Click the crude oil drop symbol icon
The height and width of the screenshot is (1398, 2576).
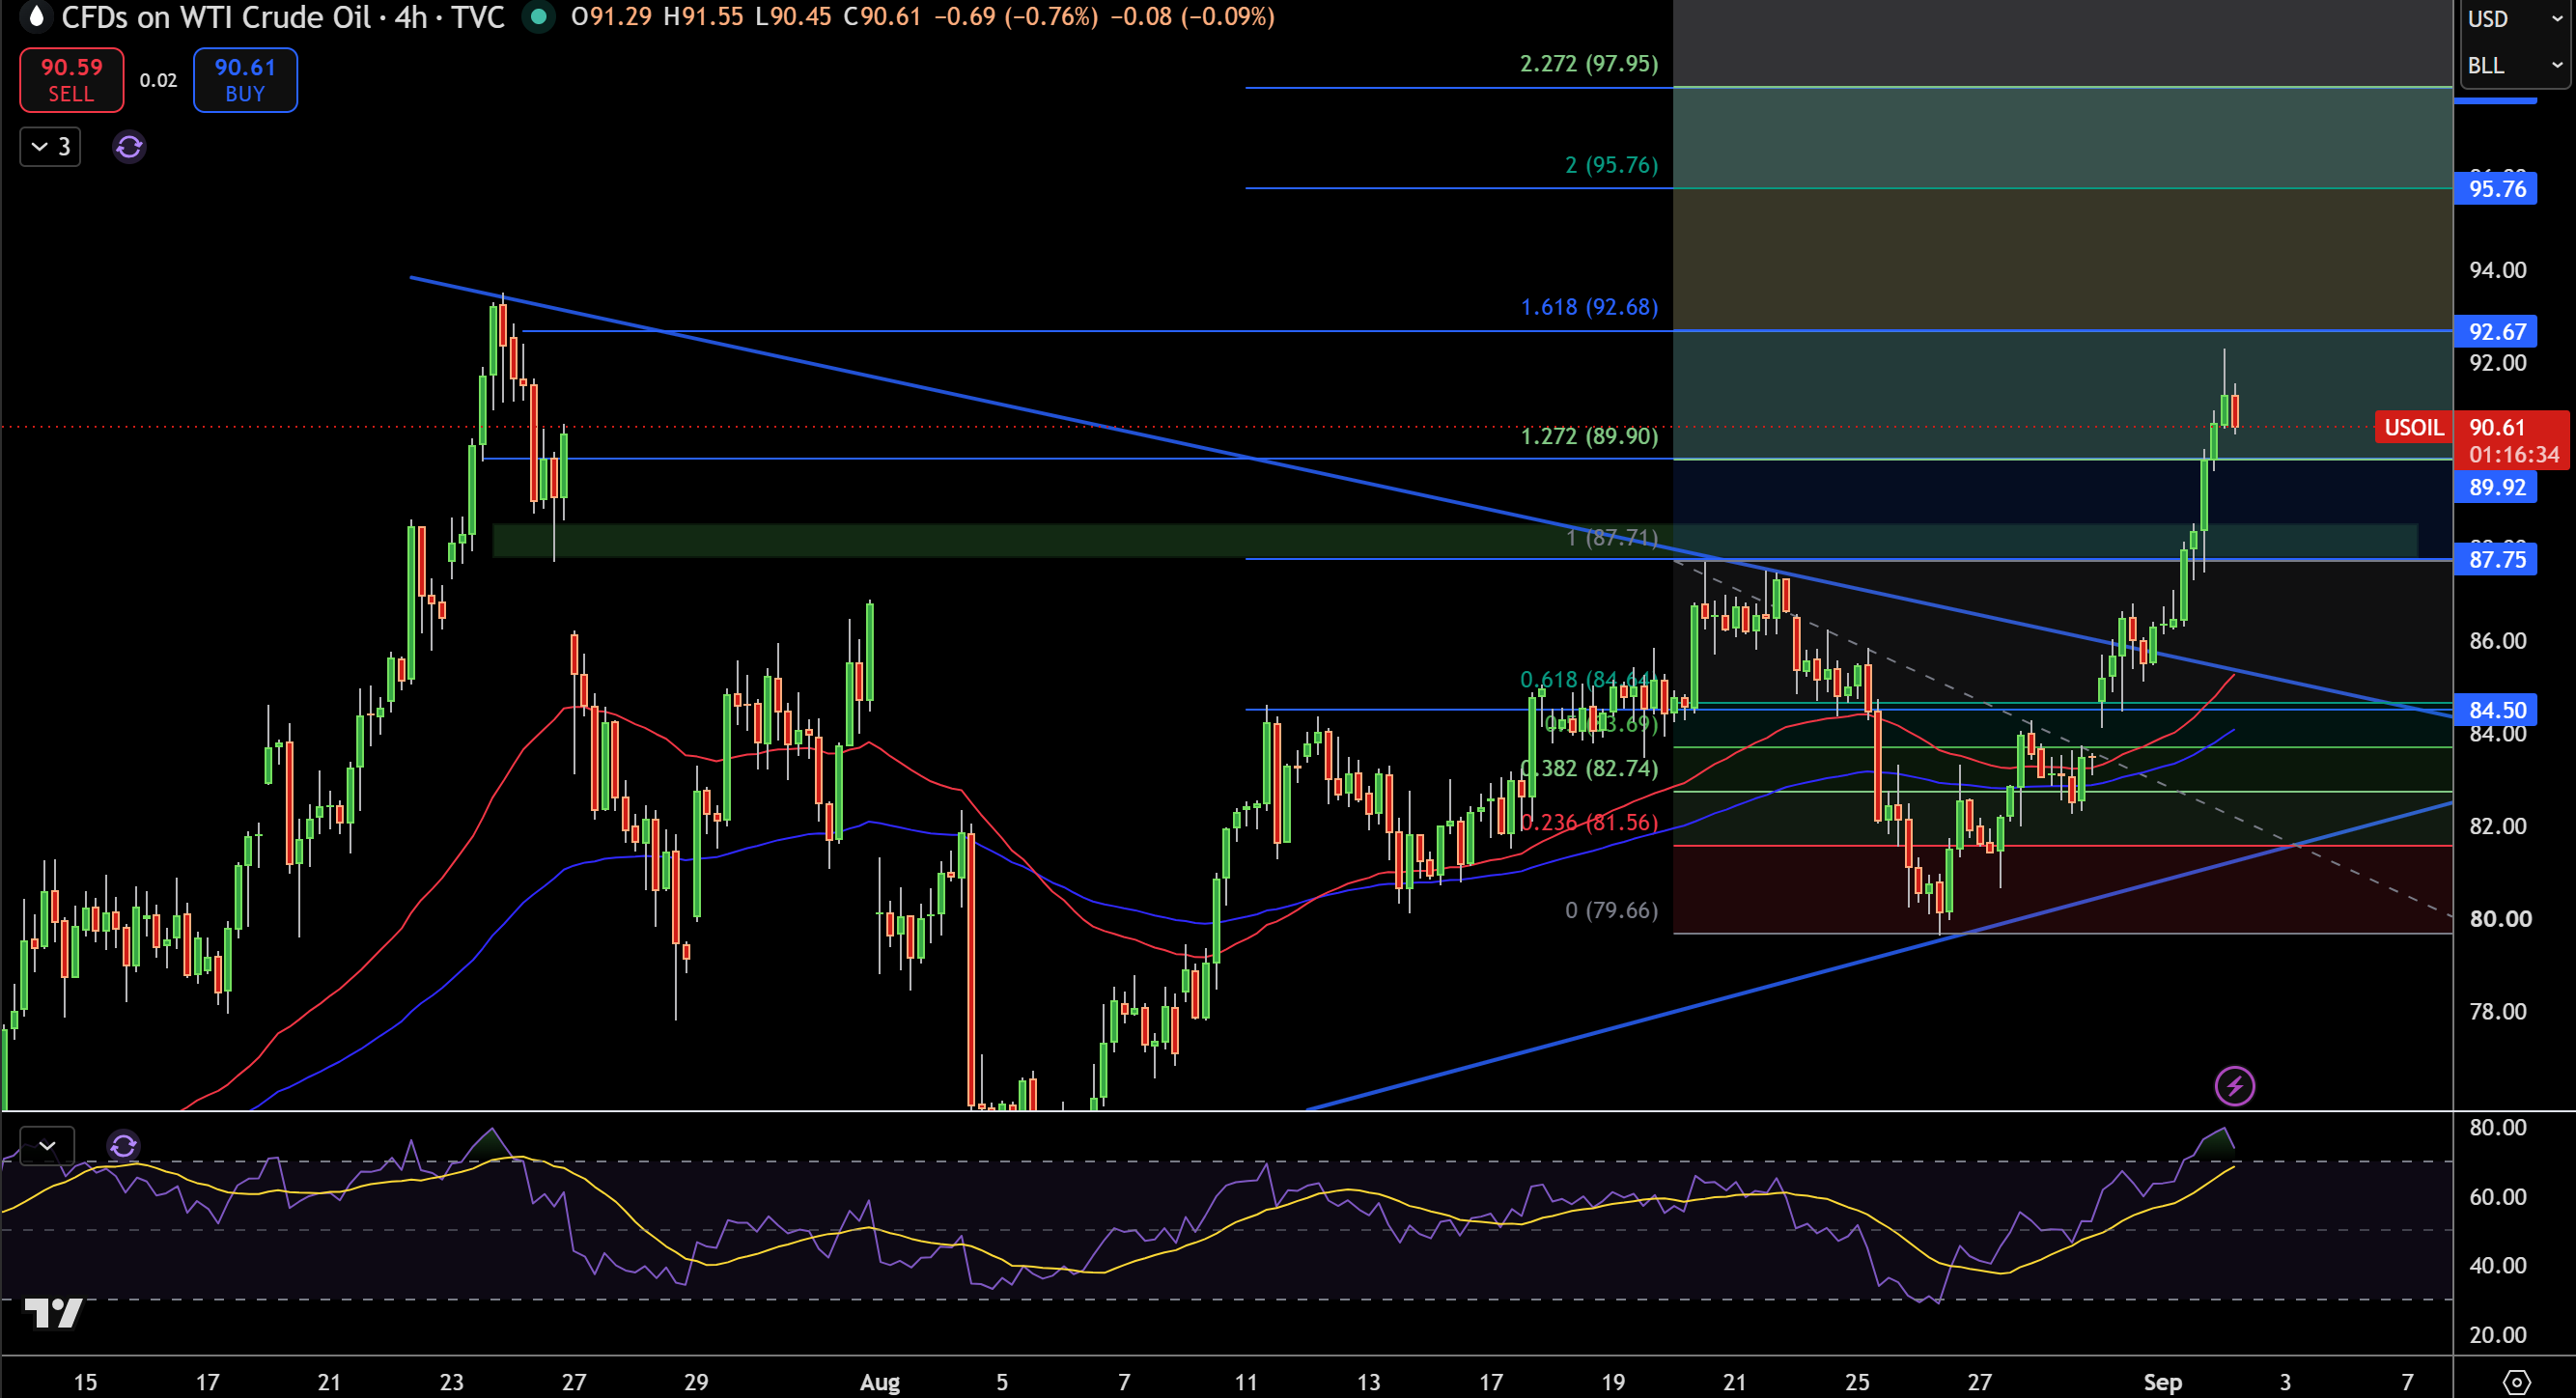[x=36, y=16]
